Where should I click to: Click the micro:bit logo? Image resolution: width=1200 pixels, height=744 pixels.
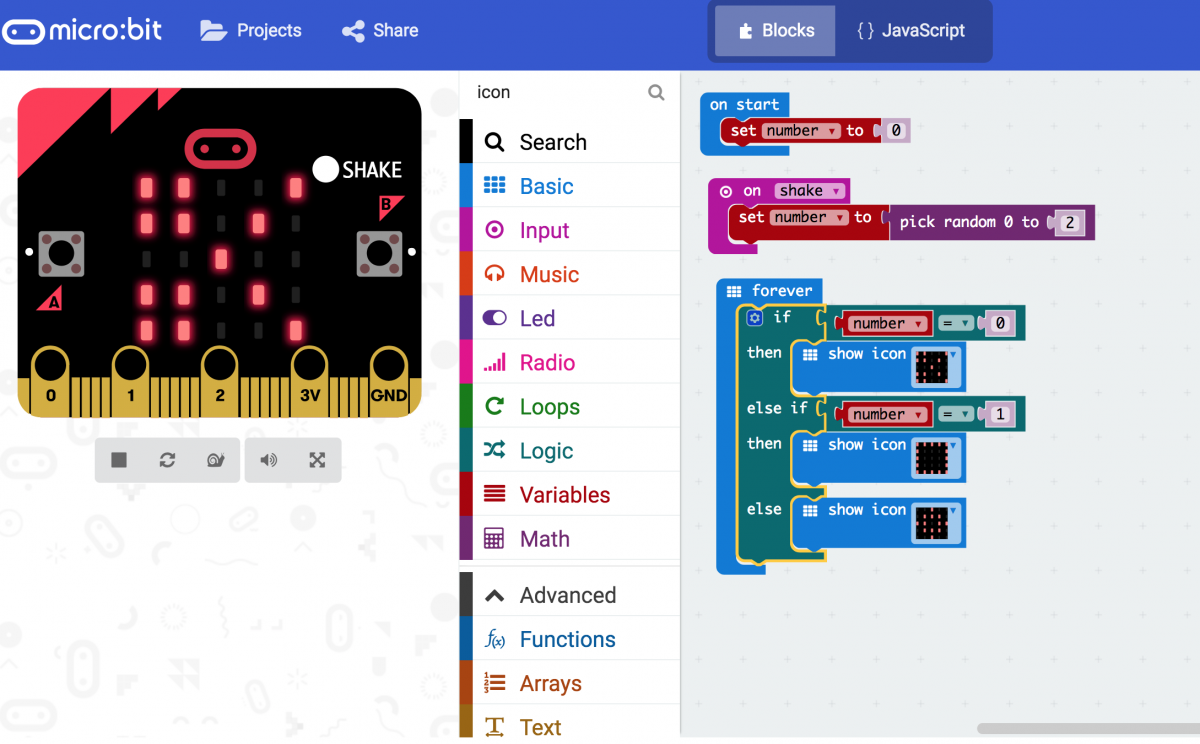point(83,30)
